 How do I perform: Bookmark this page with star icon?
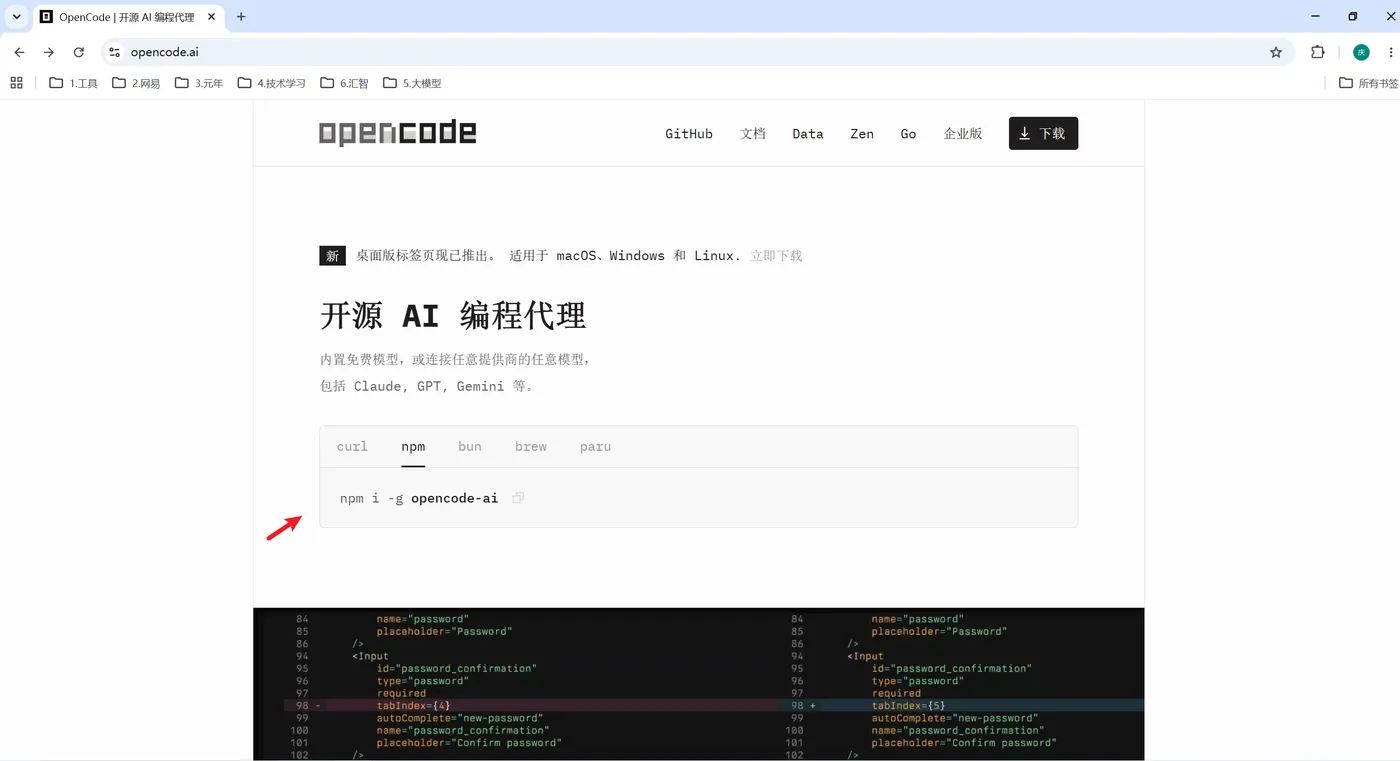[1276, 52]
